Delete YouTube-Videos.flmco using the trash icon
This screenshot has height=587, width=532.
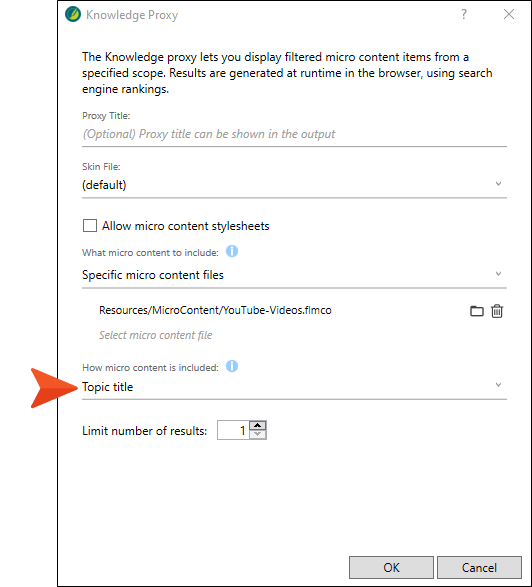pos(497,311)
